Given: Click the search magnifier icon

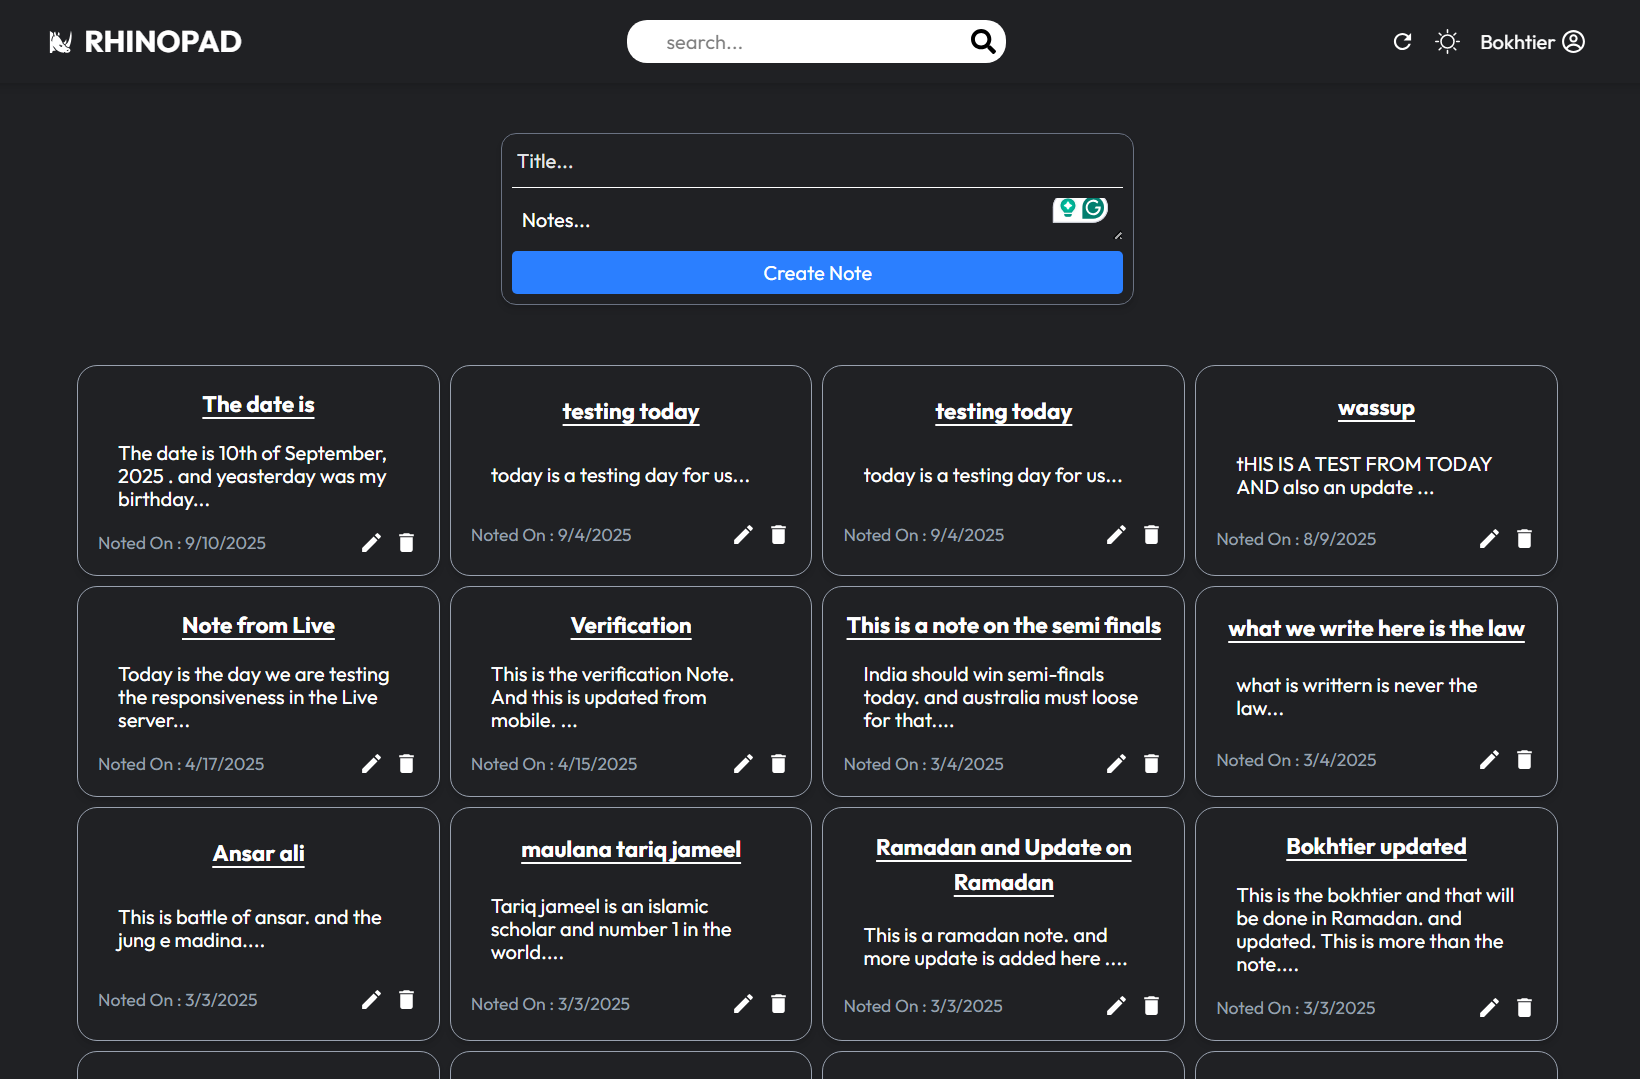Looking at the screenshot, I should [982, 41].
